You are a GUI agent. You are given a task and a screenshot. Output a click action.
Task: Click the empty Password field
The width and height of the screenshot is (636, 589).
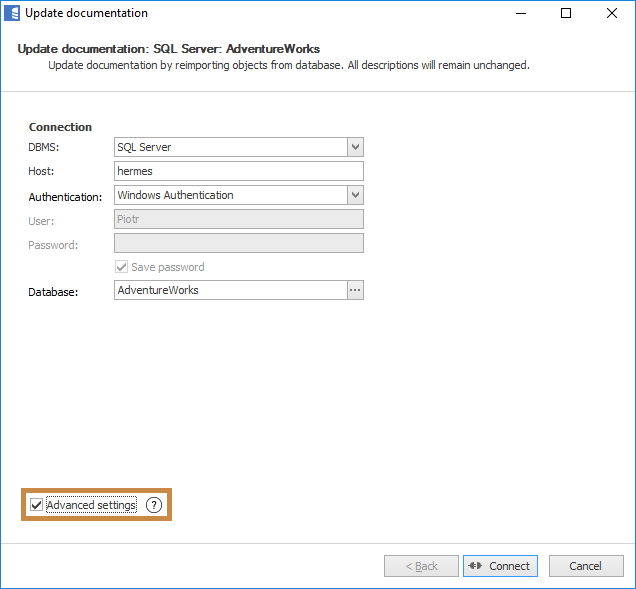pos(238,243)
